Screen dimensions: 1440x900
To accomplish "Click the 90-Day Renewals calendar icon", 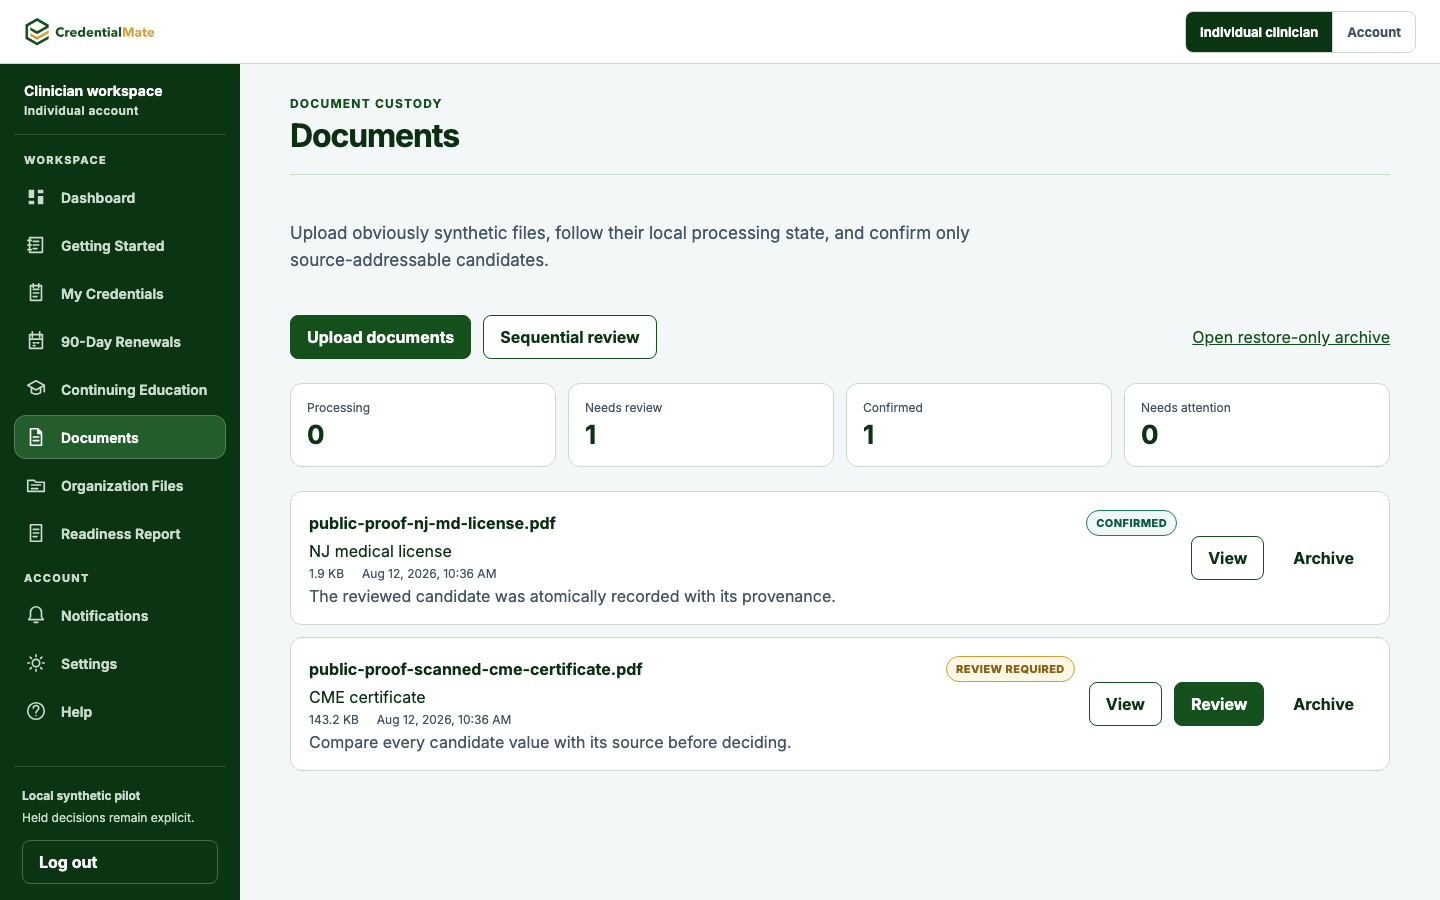I will pyautogui.click(x=36, y=341).
